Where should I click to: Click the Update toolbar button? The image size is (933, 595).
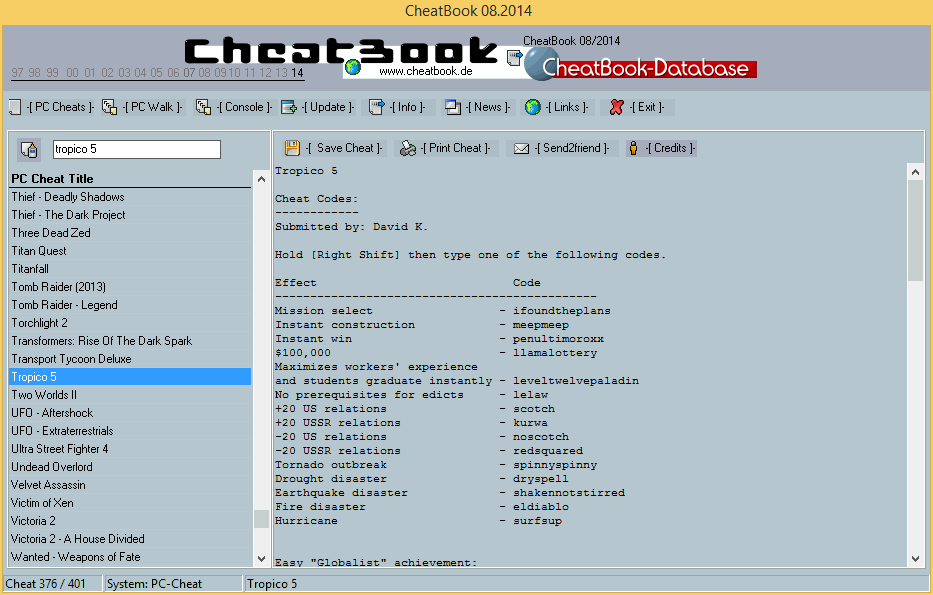[318, 107]
